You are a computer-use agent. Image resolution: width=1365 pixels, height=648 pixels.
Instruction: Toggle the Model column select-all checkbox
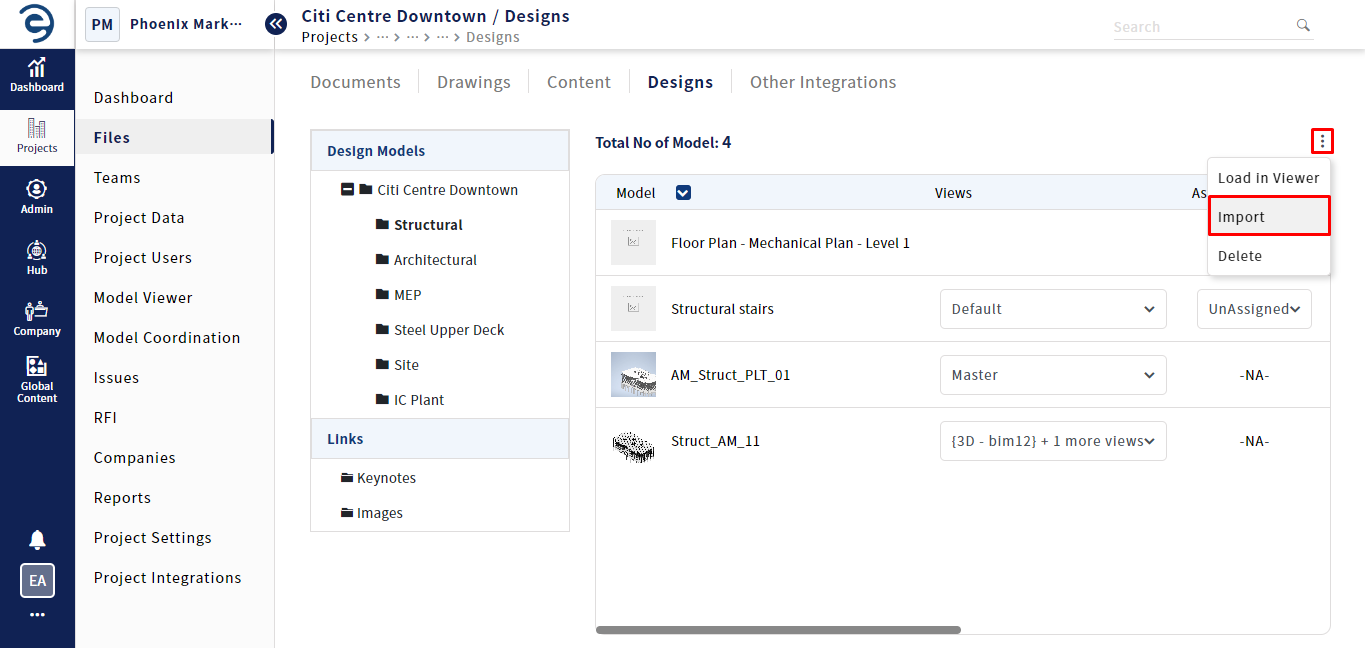[x=683, y=193]
